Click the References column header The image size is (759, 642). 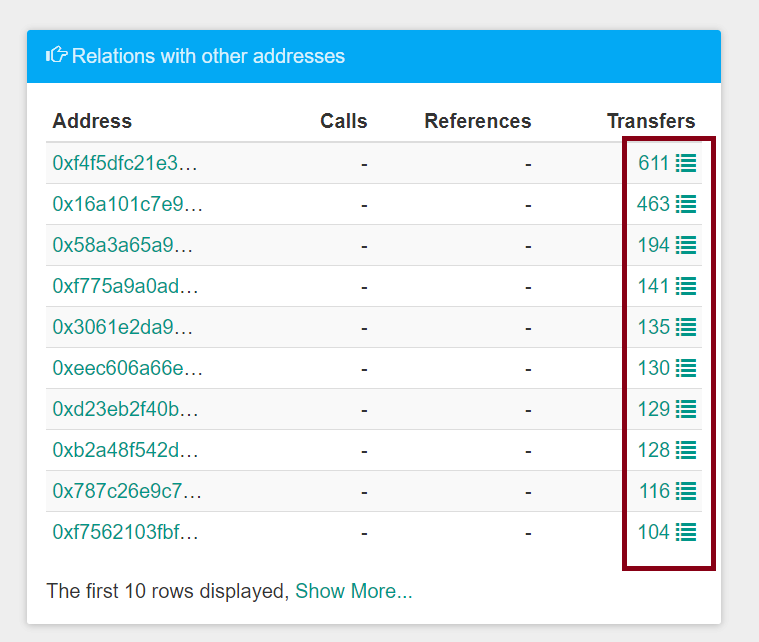coord(478,121)
